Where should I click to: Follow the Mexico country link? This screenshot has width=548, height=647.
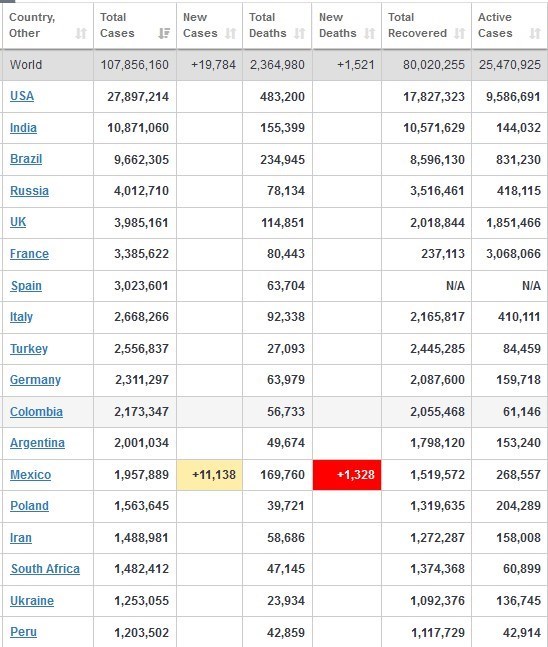pos(31,475)
